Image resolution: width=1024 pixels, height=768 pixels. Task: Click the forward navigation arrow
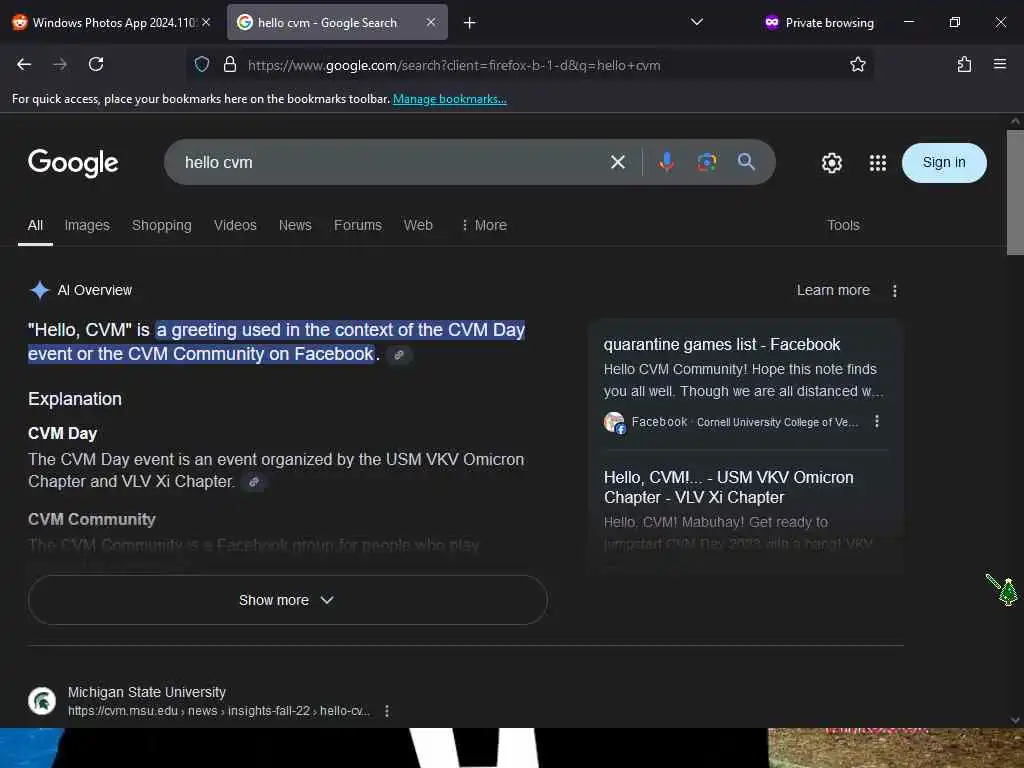[60, 64]
